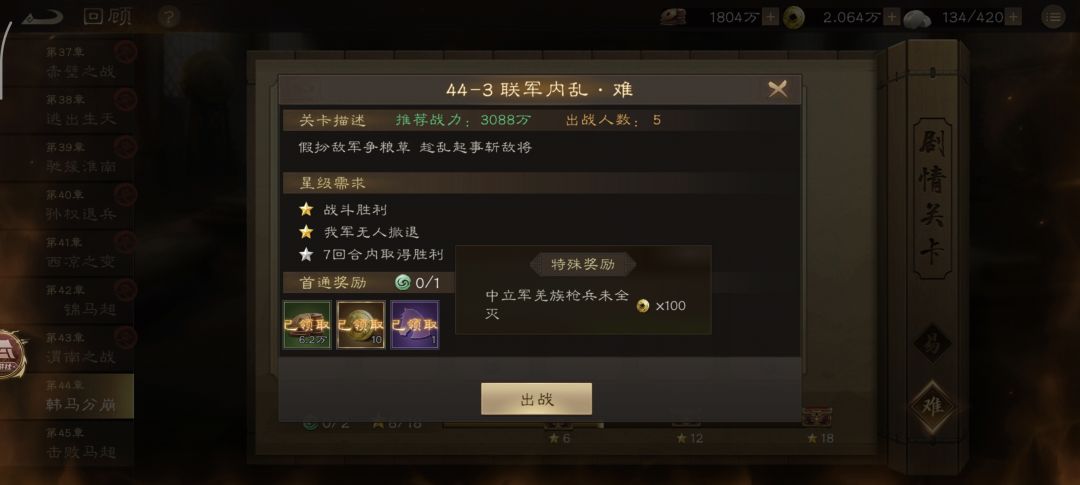Open the top-right hamburger menu icon

1052,17
